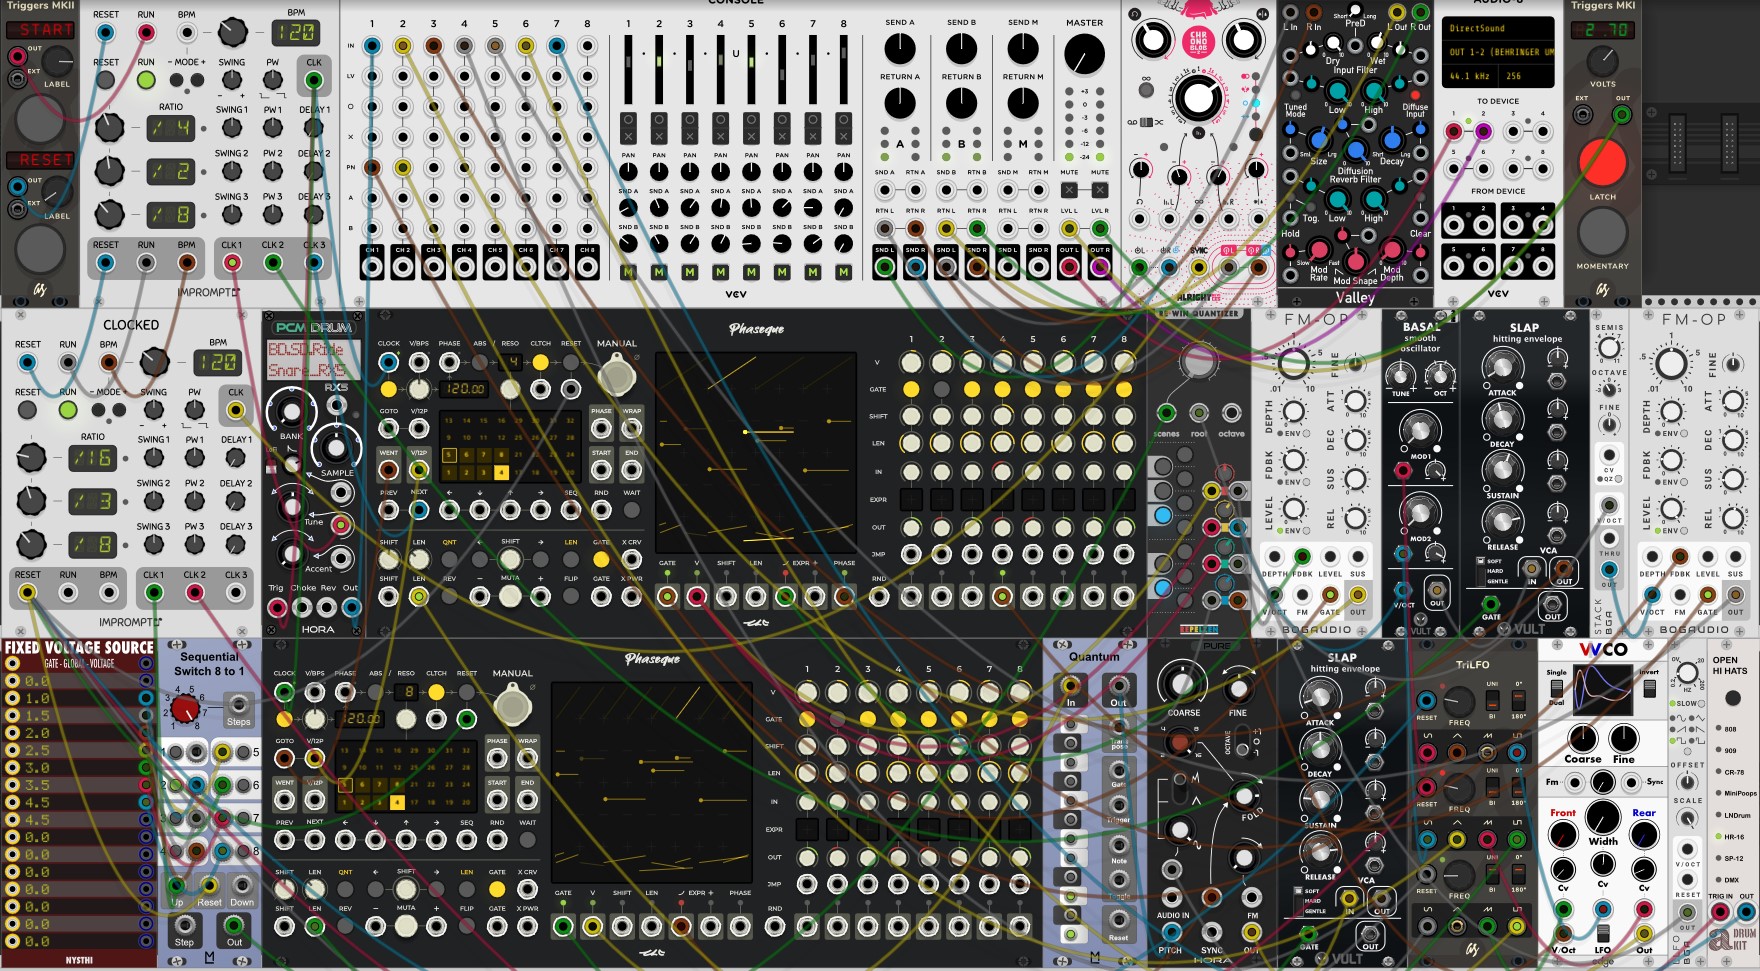This screenshot has height=971, width=1760.
Task: Open the 44.1 kHz sample rate selector
Action: (1470, 76)
